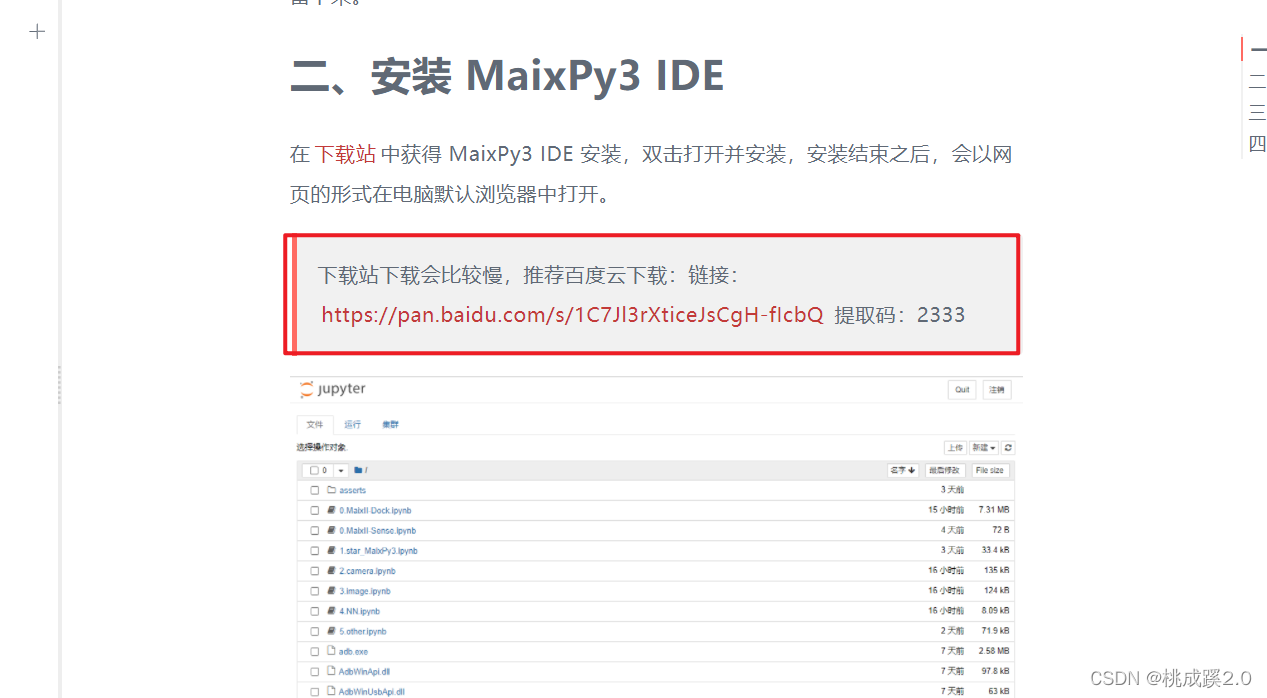This screenshot has width=1267, height=698.
Task: Check the box for AdbWinApi.dll
Action: pos(315,671)
